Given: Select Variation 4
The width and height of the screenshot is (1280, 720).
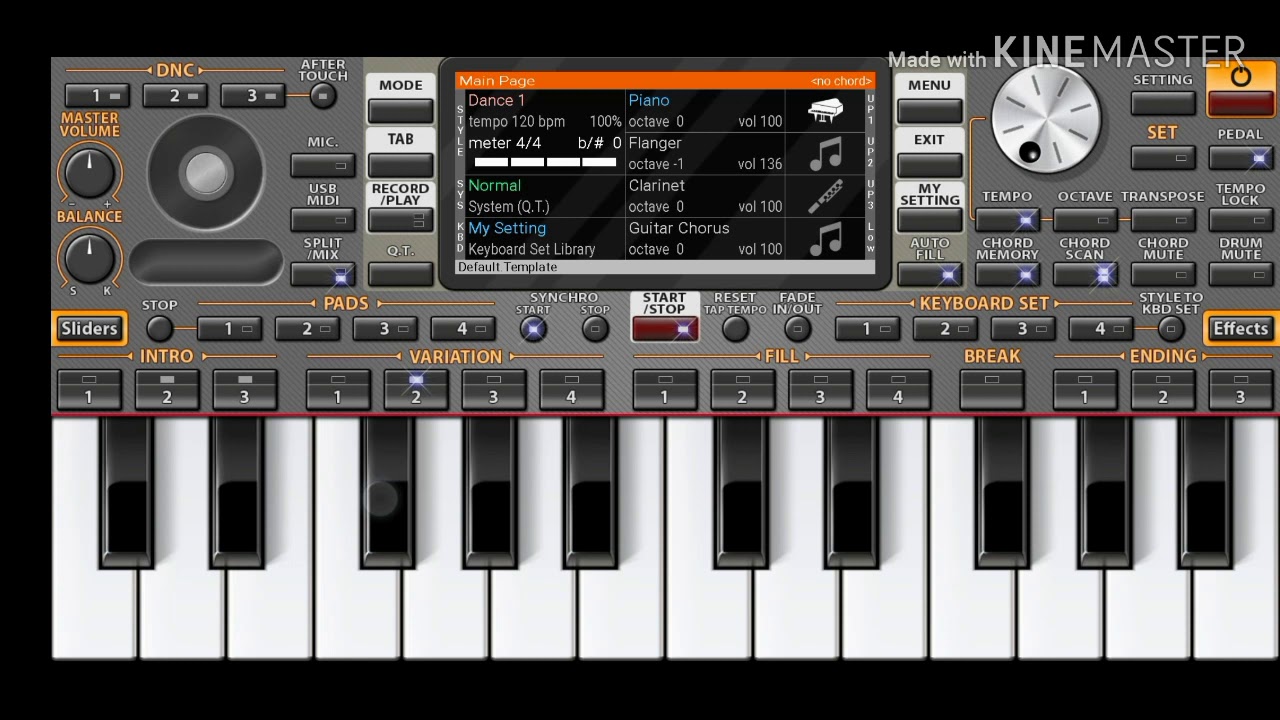Looking at the screenshot, I should pos(572,390).
